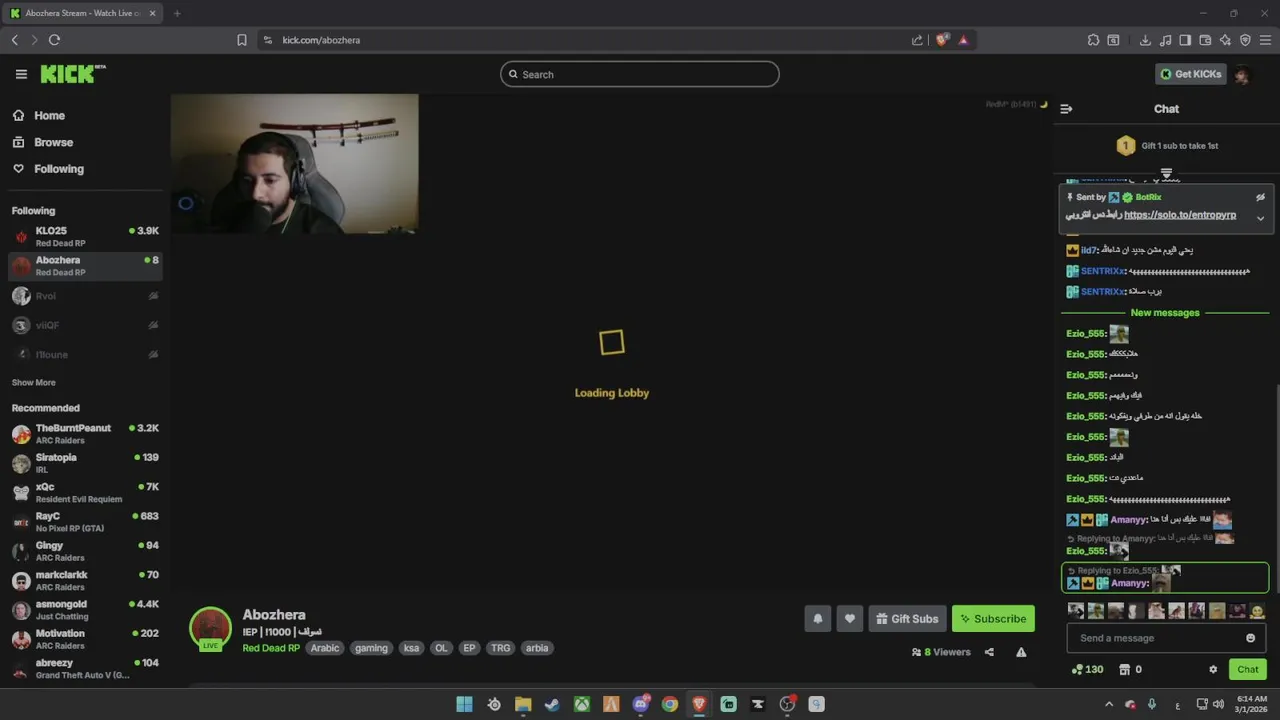Expand Show More followed channels
Viewport: 1280px width, 720px height.
click(34, 382)
